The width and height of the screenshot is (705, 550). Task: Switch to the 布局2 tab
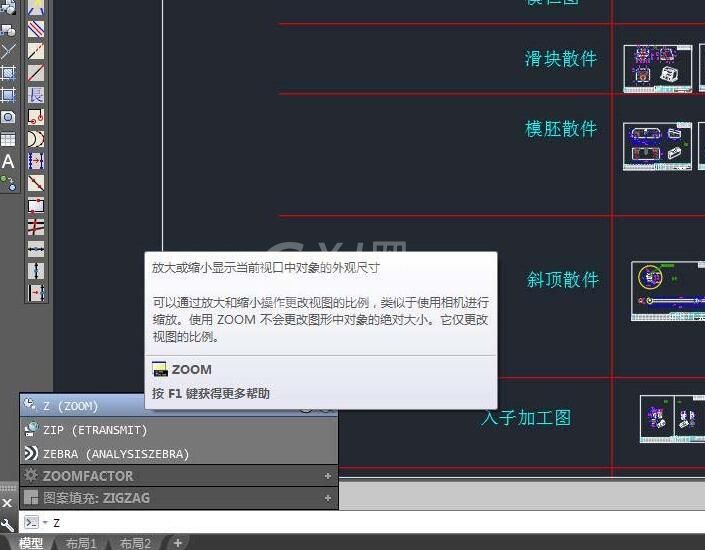(x=135, y=543)
